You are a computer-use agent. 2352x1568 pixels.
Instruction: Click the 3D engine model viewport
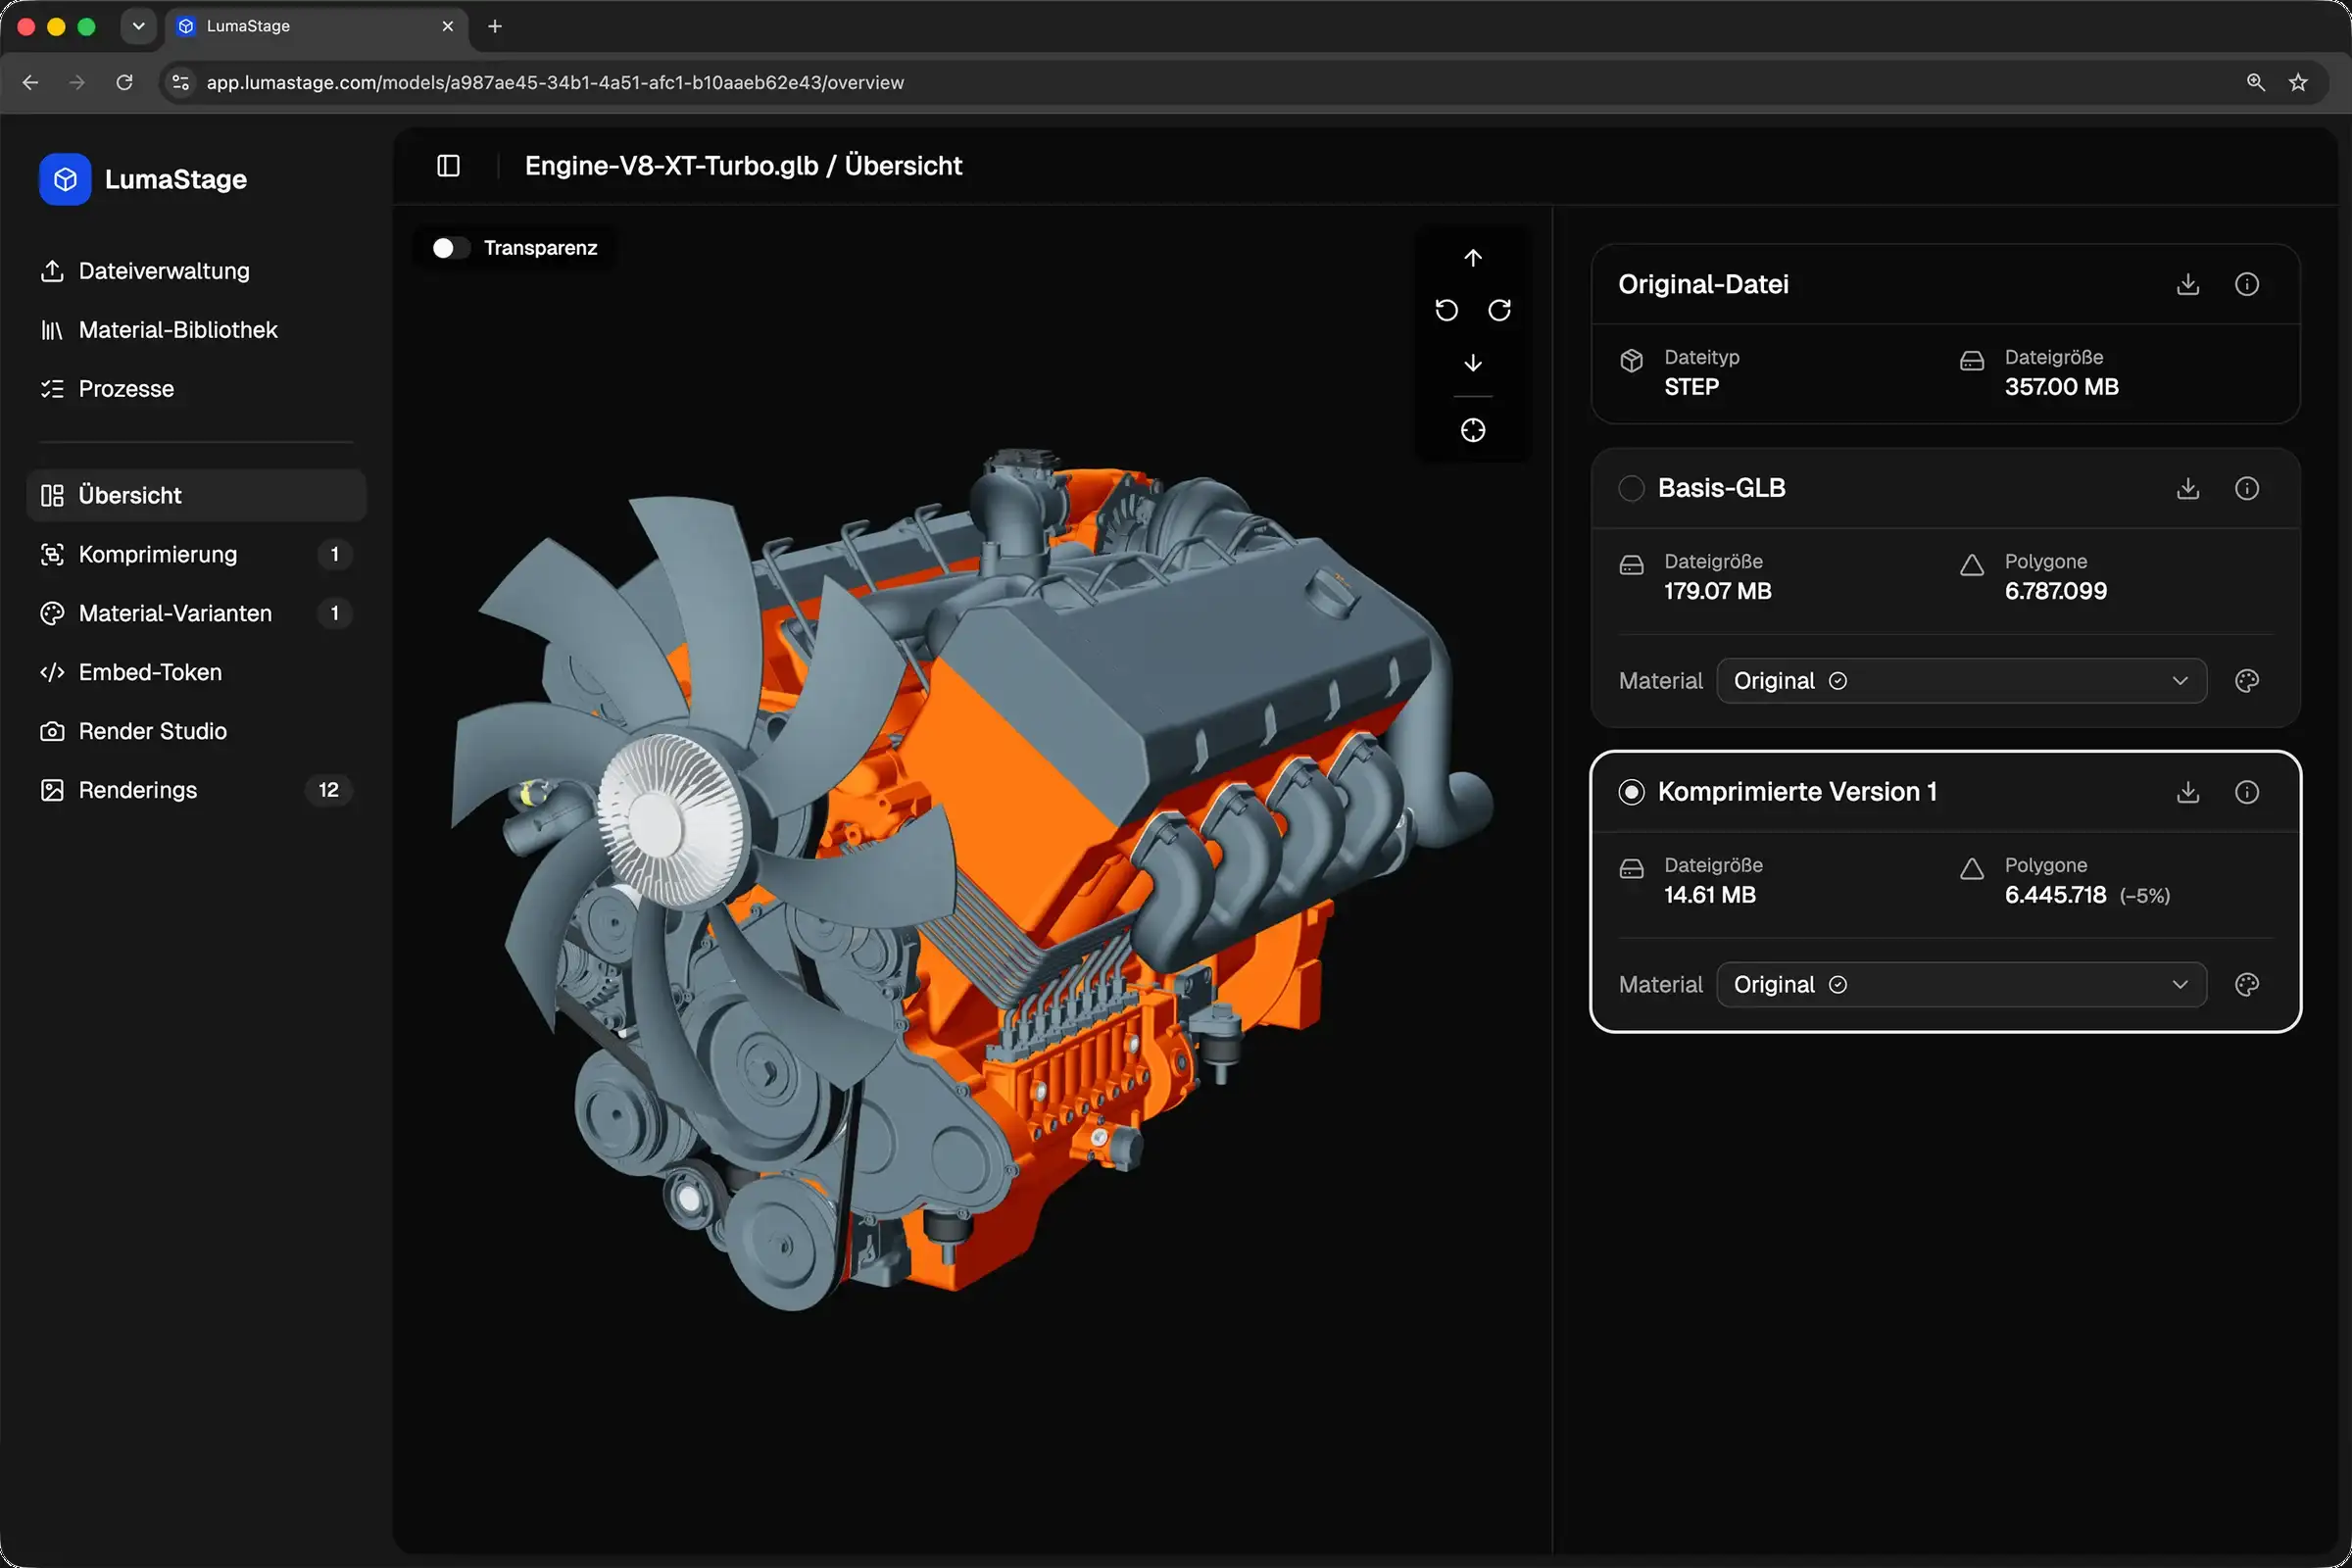click(x=970, y=880)
